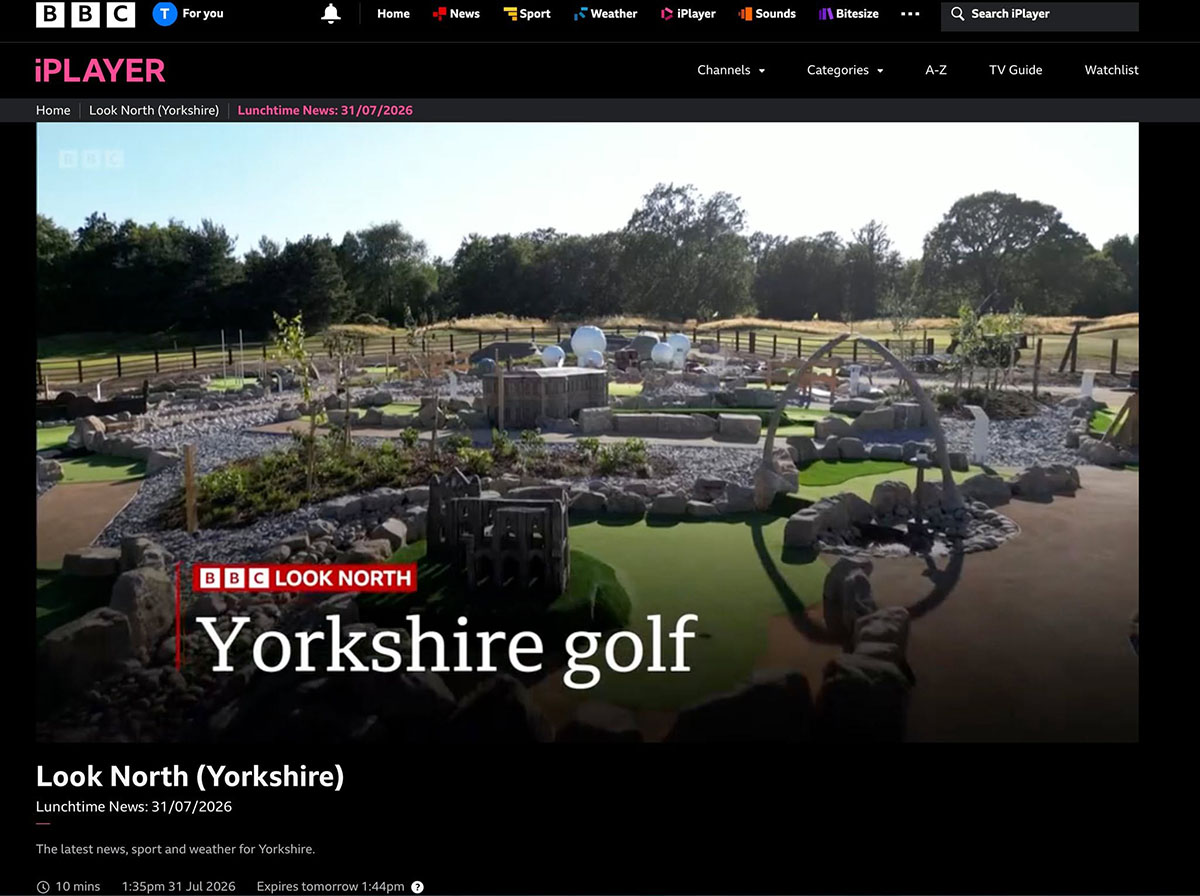
Task: Open the A-Z programme list
Action: pyautogui.click(x=936, y=70)
